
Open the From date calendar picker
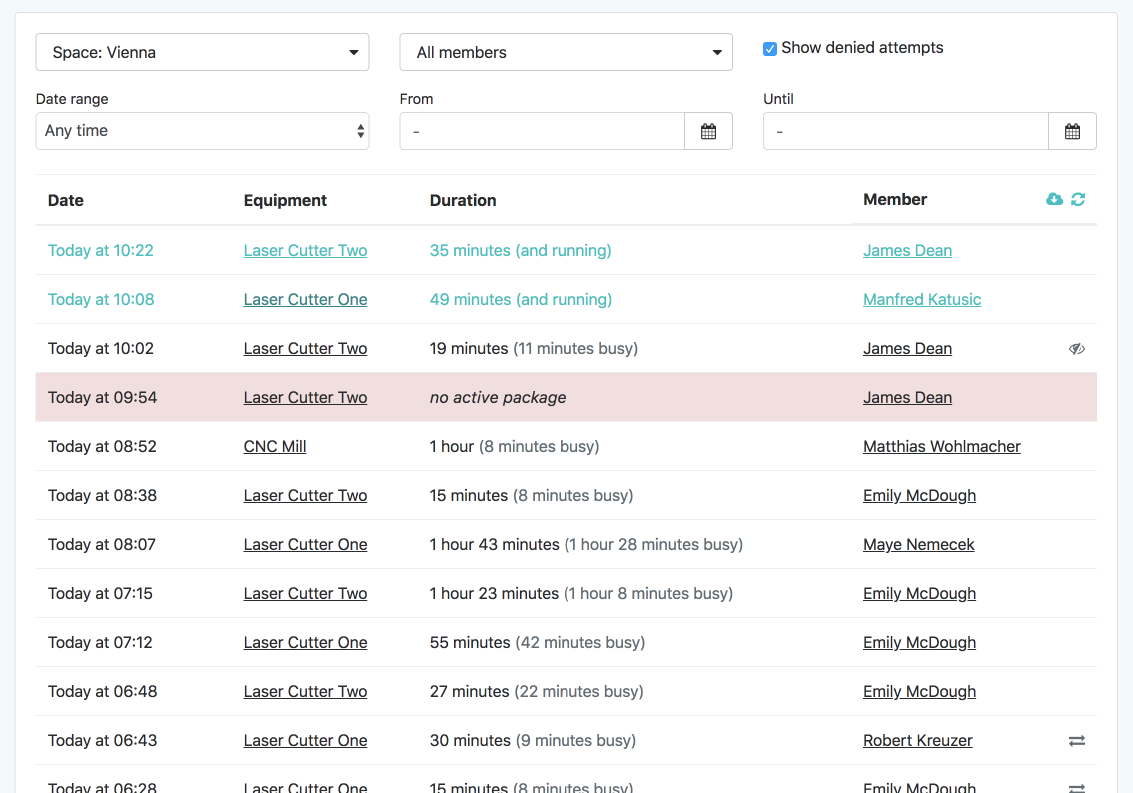click(x=708, y=131)
